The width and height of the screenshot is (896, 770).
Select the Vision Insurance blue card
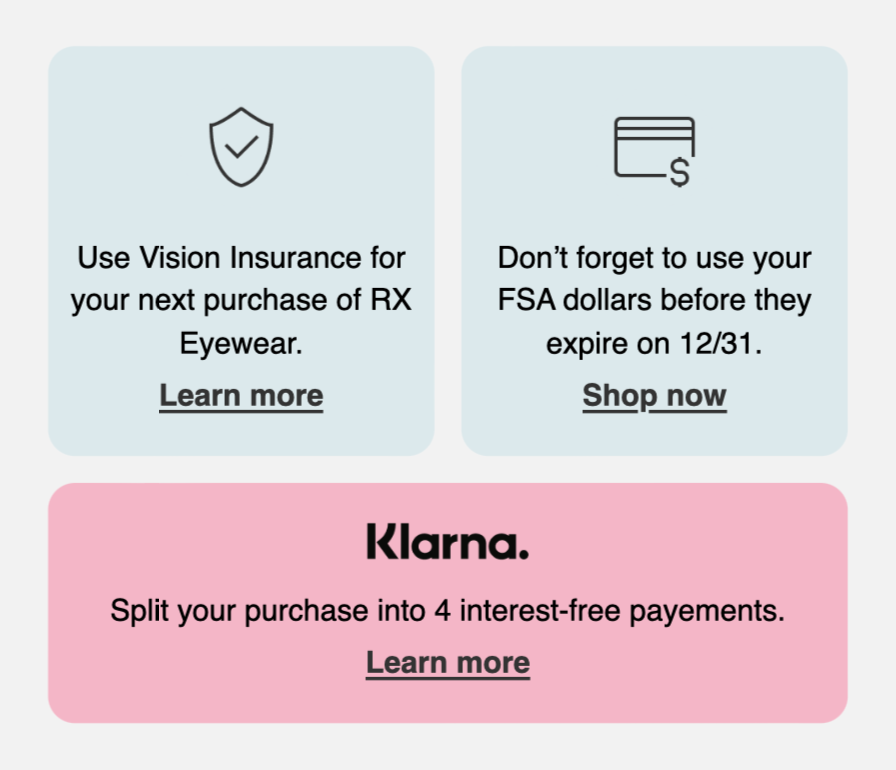pos(241,251)
